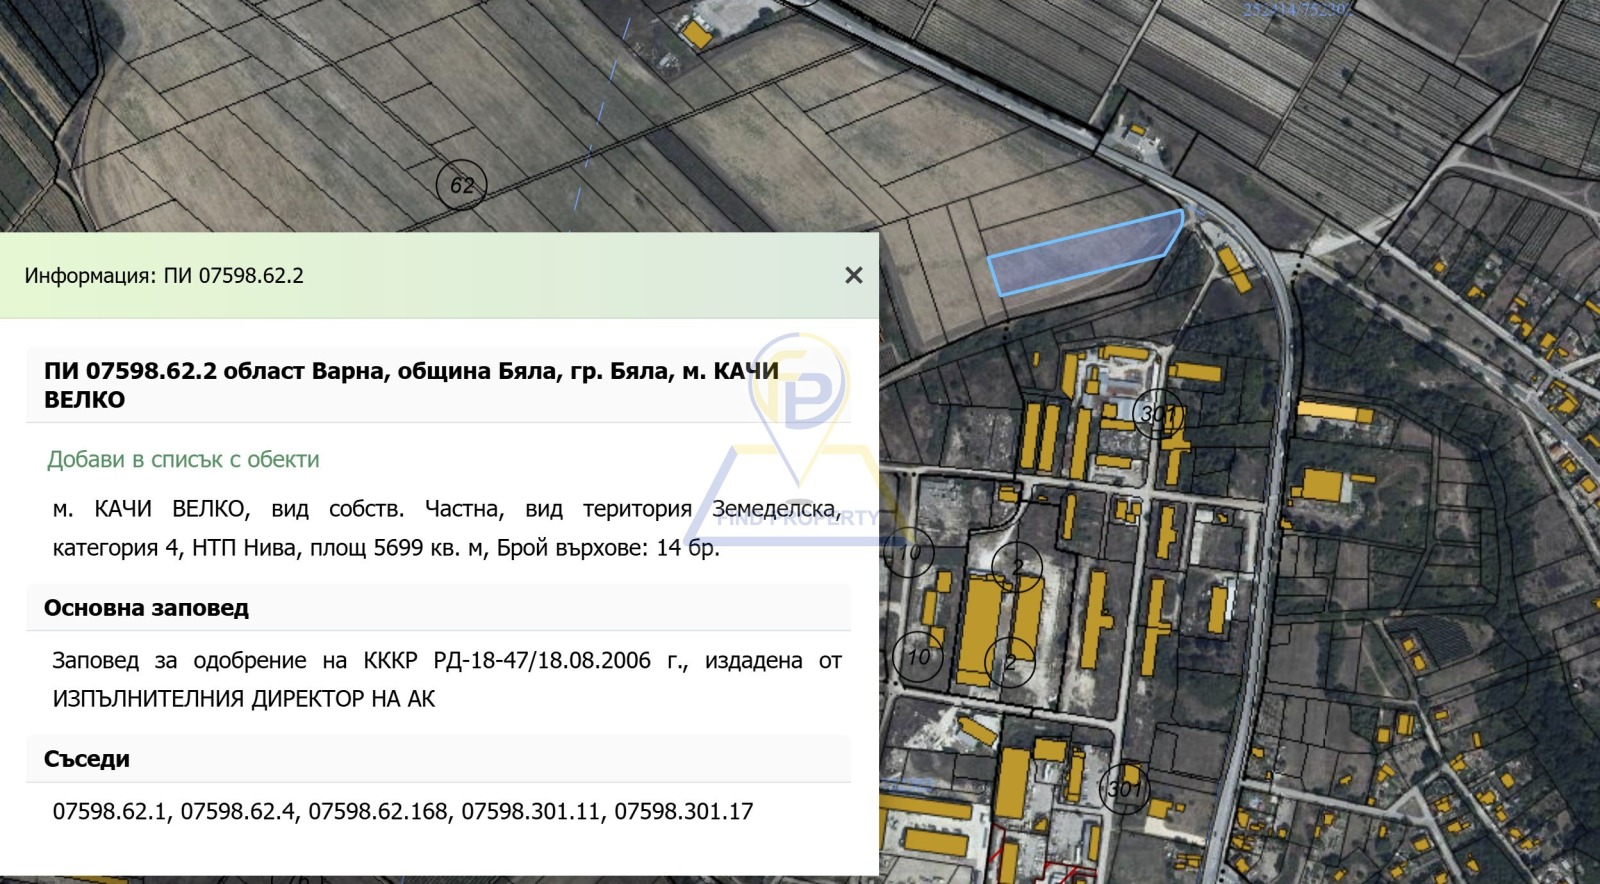Click 'Добави в списък с обекти' link
The image size is (1600, 884).
183,460
